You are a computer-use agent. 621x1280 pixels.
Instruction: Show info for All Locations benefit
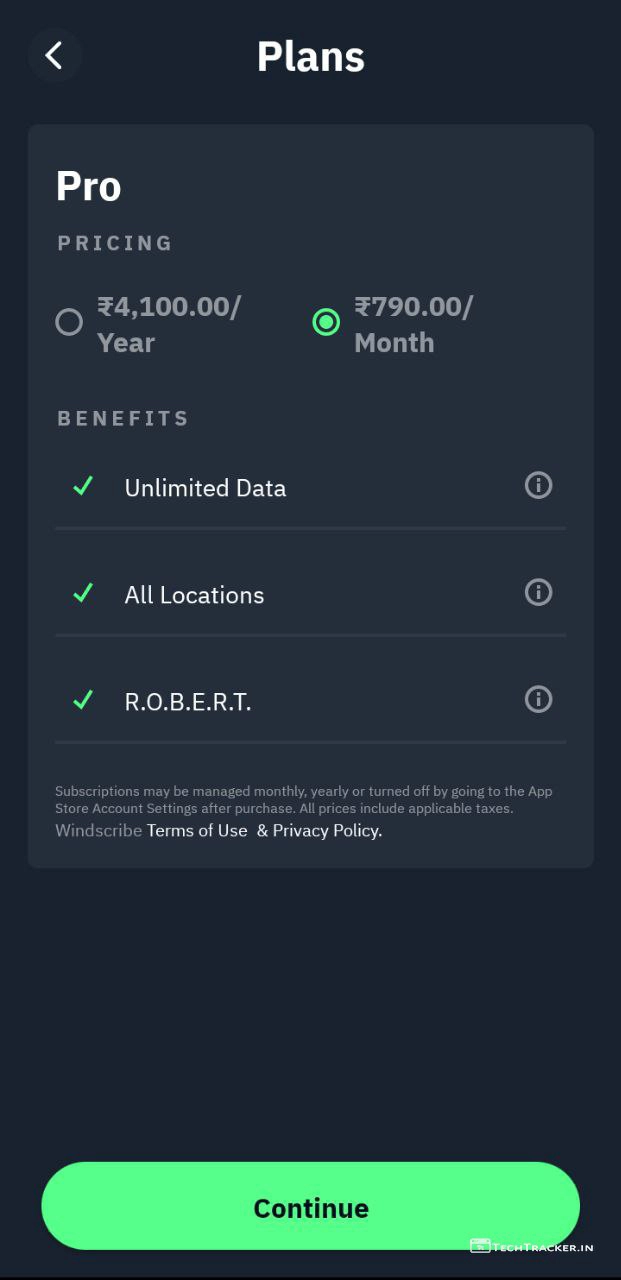point(538,593)
